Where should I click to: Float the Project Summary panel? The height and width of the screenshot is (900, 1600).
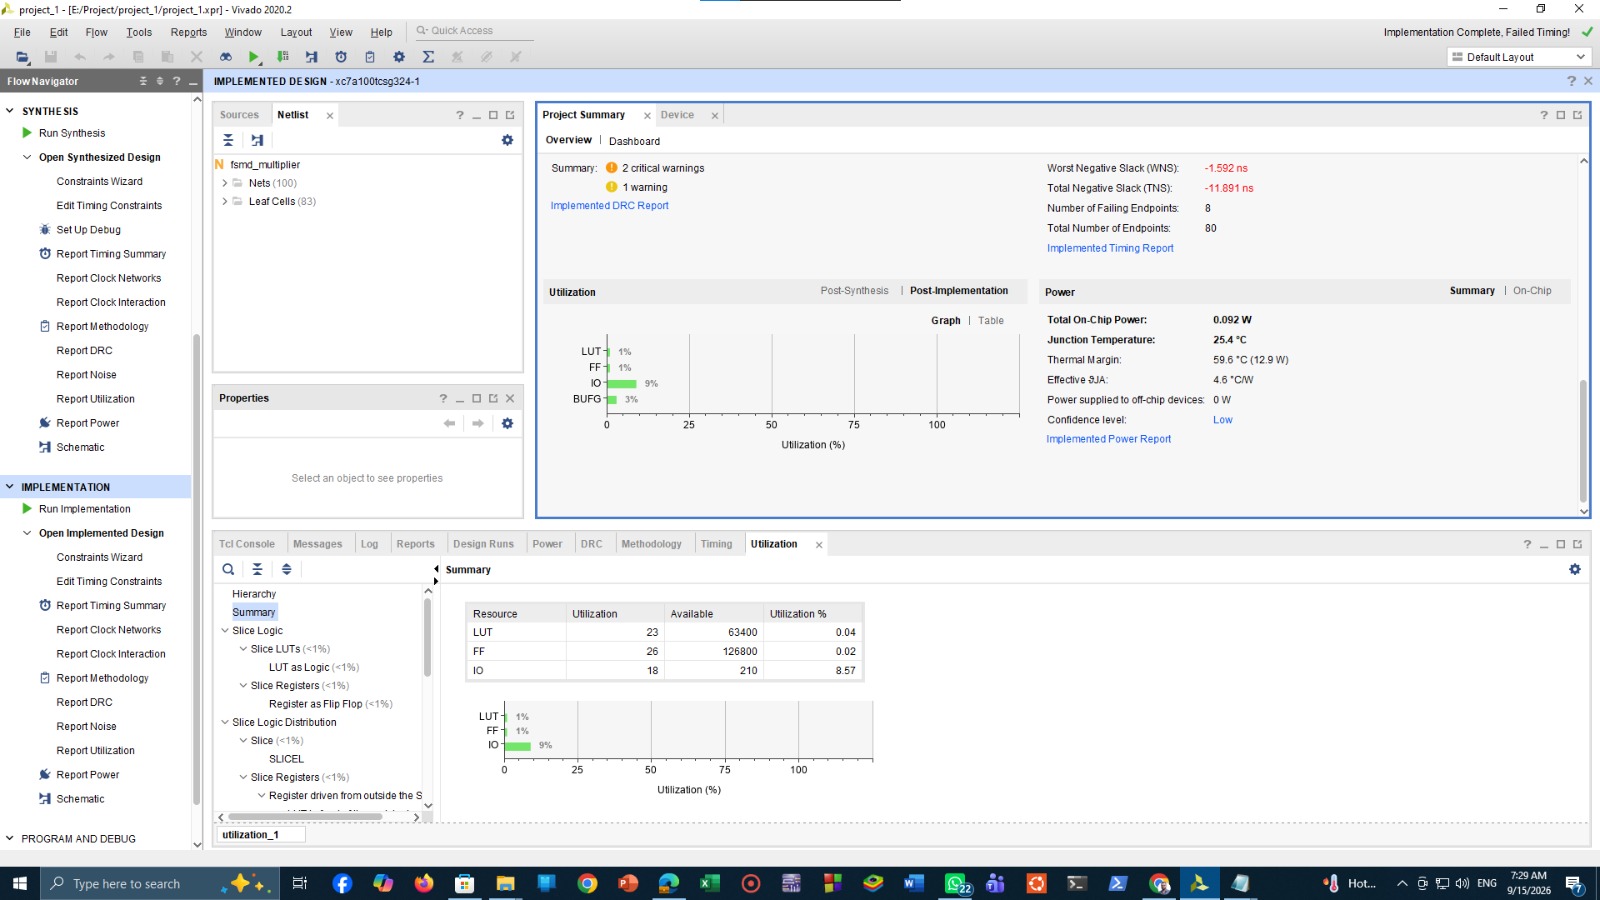(1577, 115)
